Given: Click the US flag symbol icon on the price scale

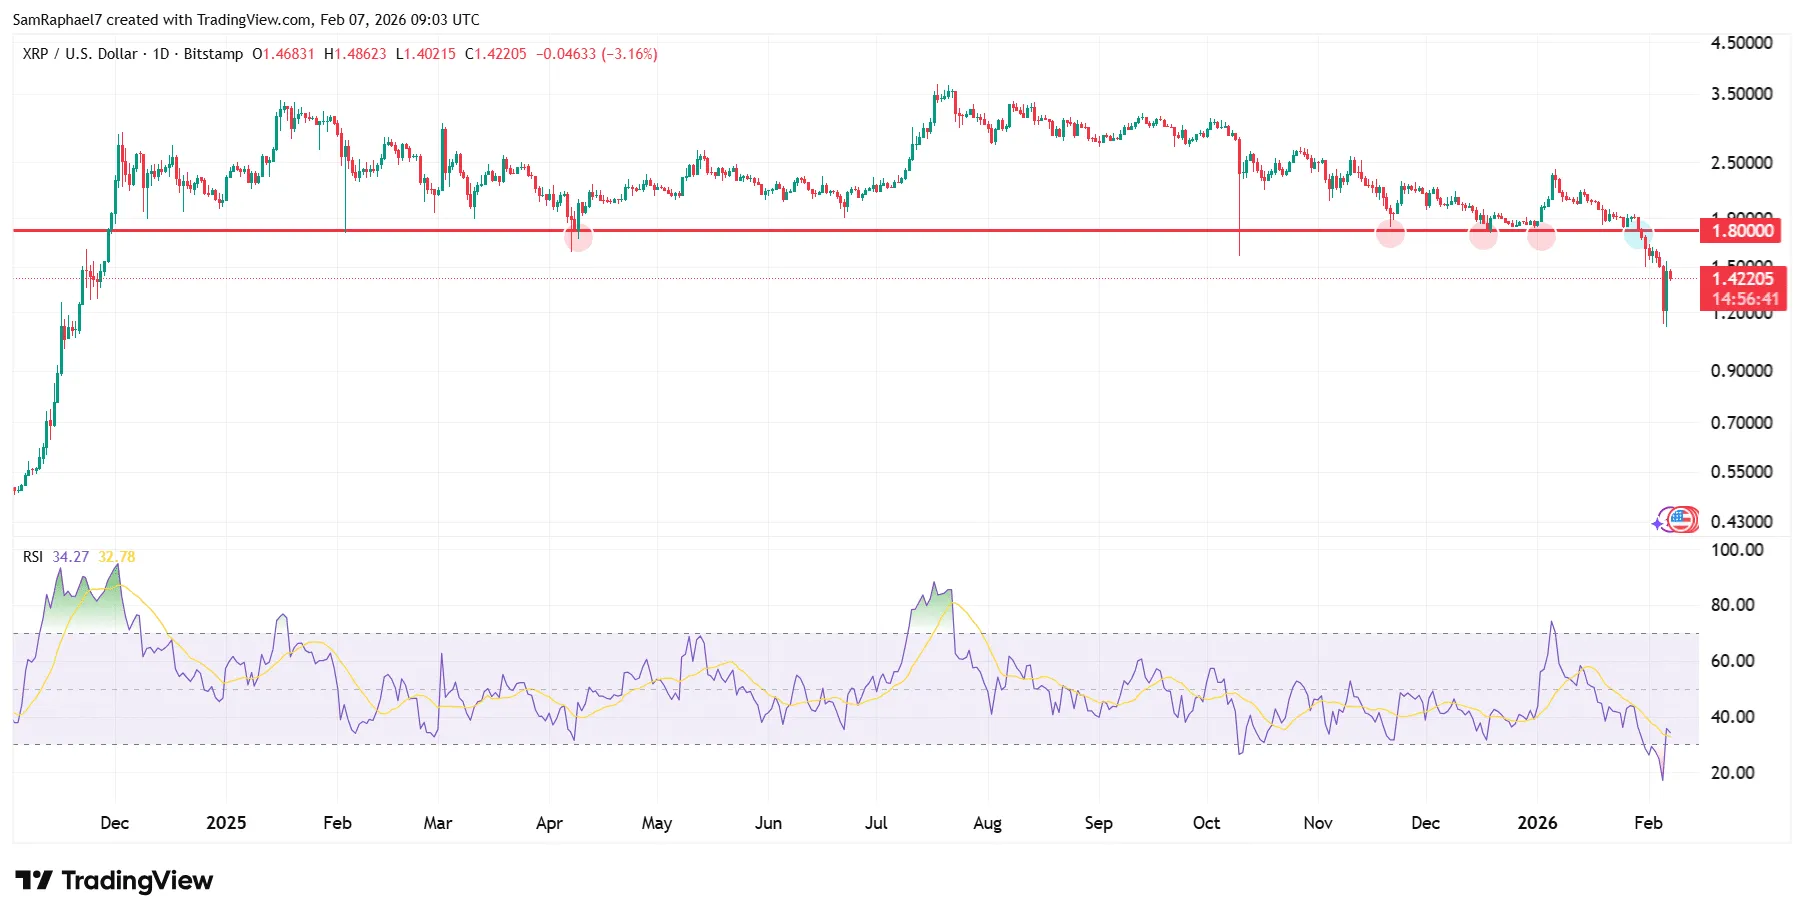Looking at the screenshot, I should pyautogui.click(x=1682, y=520).
